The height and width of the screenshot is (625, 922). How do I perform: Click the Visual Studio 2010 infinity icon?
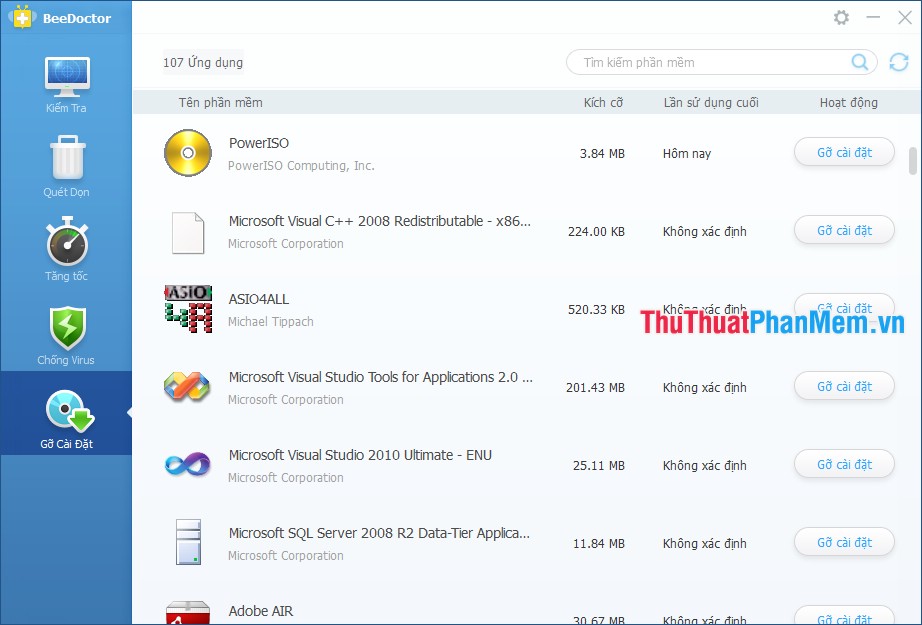pos(187,465)
